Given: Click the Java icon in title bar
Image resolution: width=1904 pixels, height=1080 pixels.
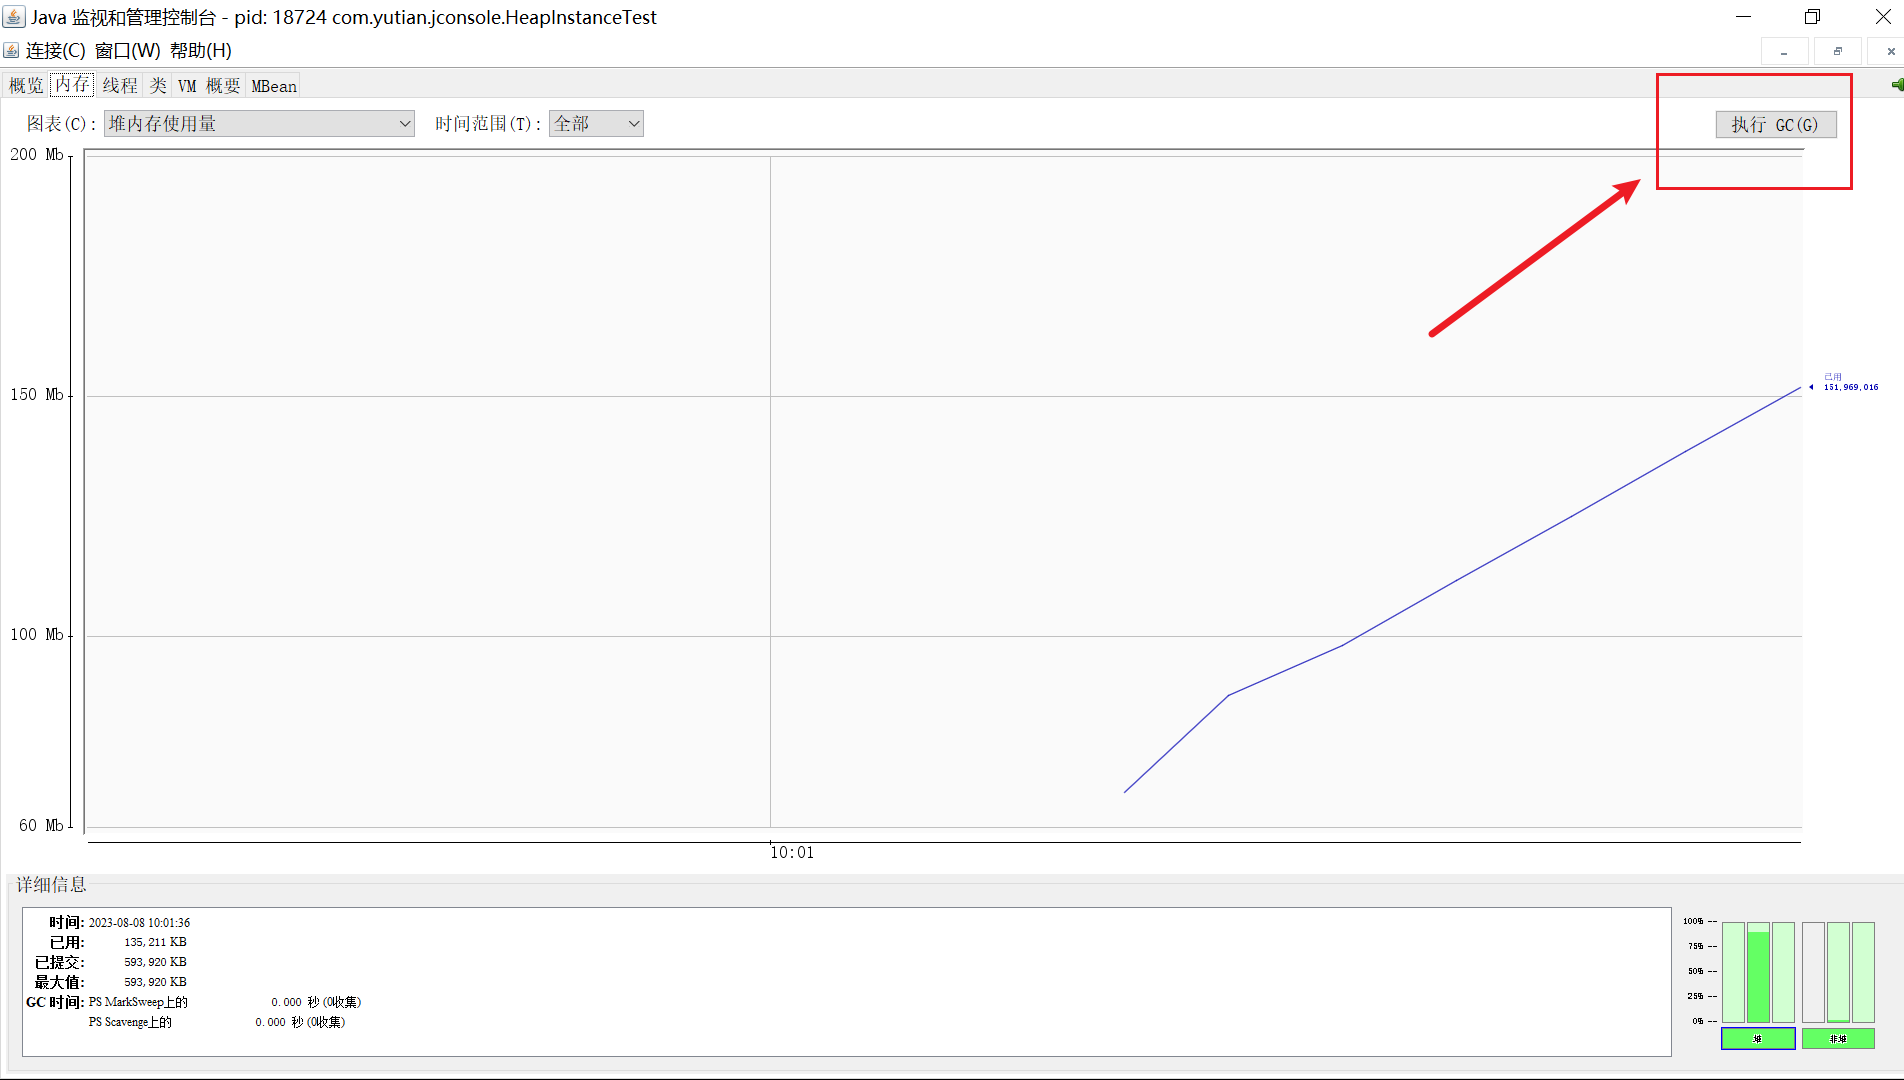Looking at the screenshot, I should tap(14, 17).
